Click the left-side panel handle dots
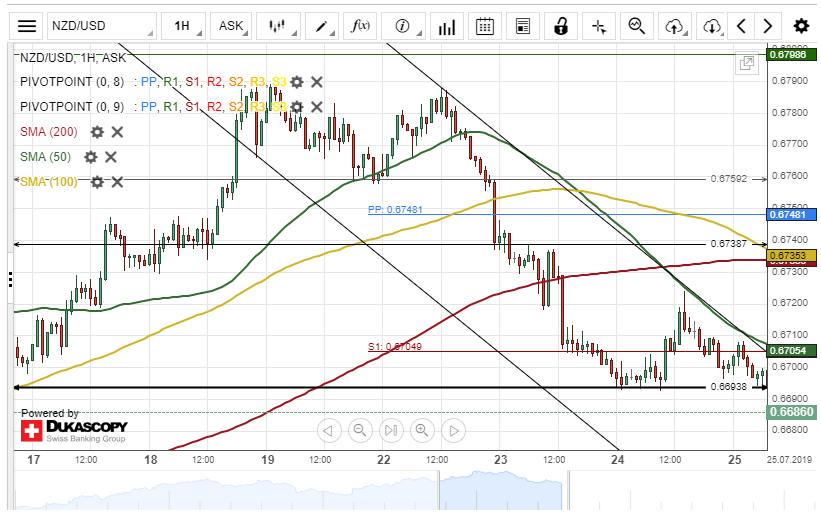The width and height of the screenshot is (821, 523). 10,280
